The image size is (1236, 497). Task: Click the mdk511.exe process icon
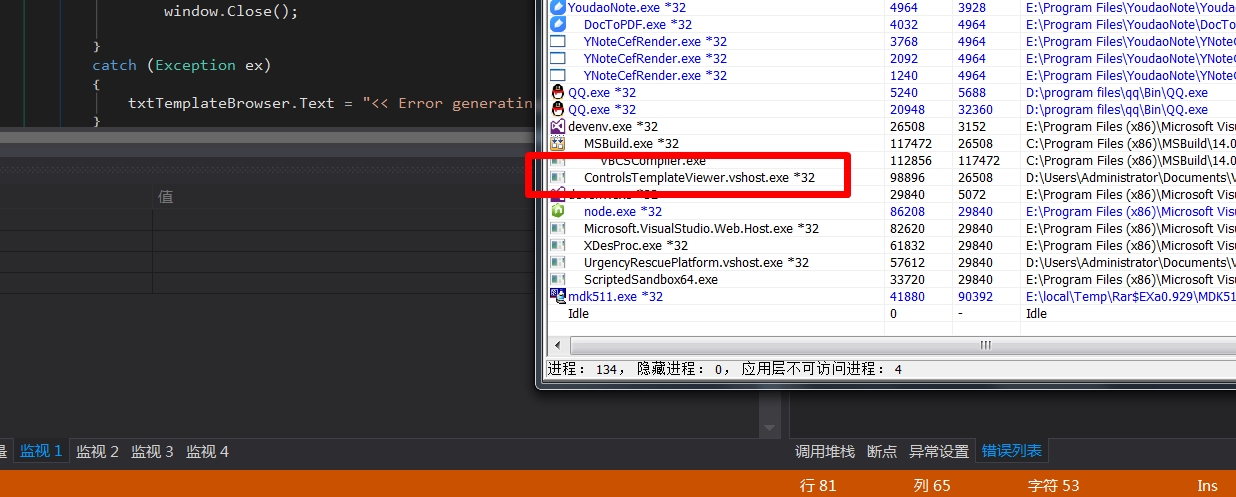(x=558, y=296)
